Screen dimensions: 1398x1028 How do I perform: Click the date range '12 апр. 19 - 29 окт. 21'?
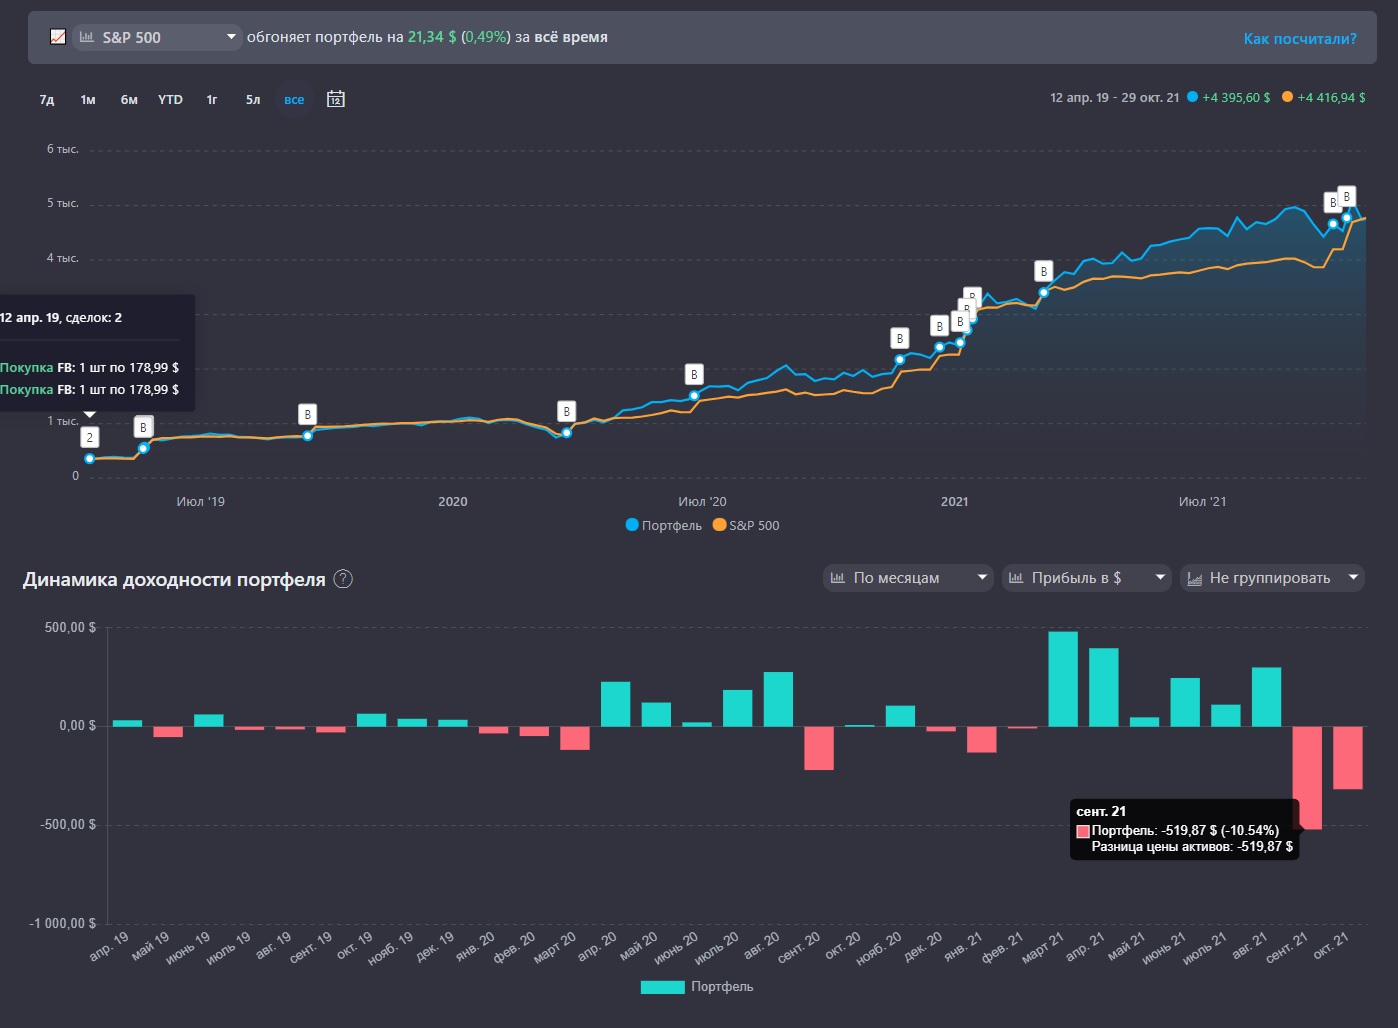(1114, 97)
